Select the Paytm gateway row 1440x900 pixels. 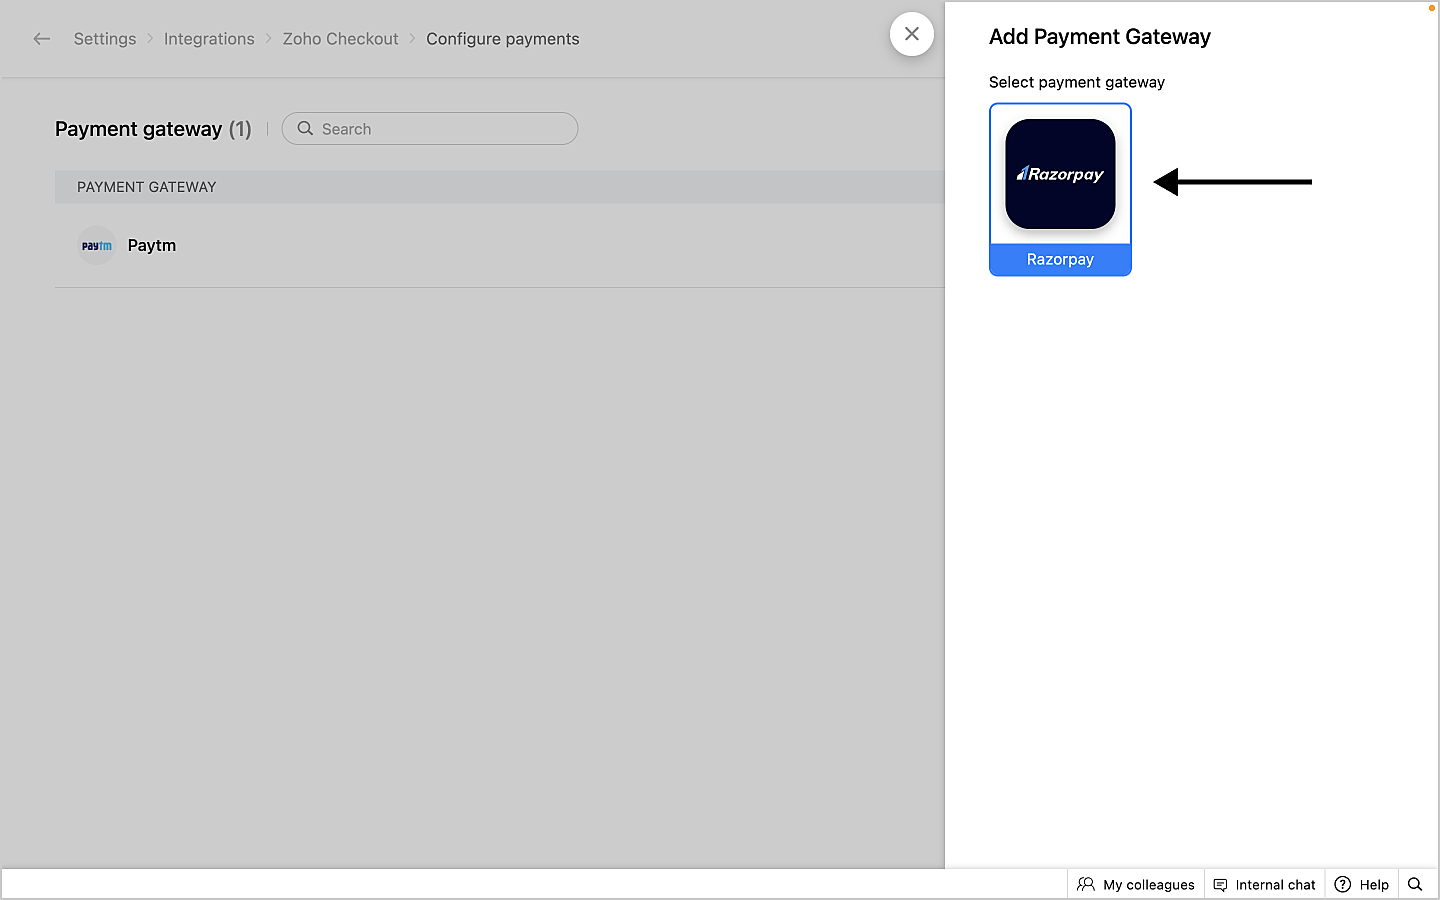500,246
